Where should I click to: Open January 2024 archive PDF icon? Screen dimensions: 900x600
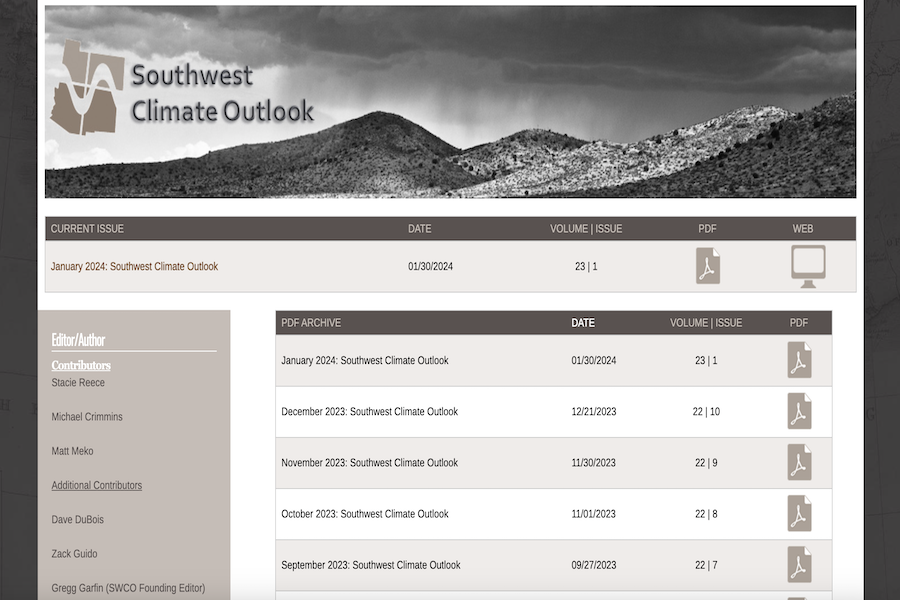point(799,360)
